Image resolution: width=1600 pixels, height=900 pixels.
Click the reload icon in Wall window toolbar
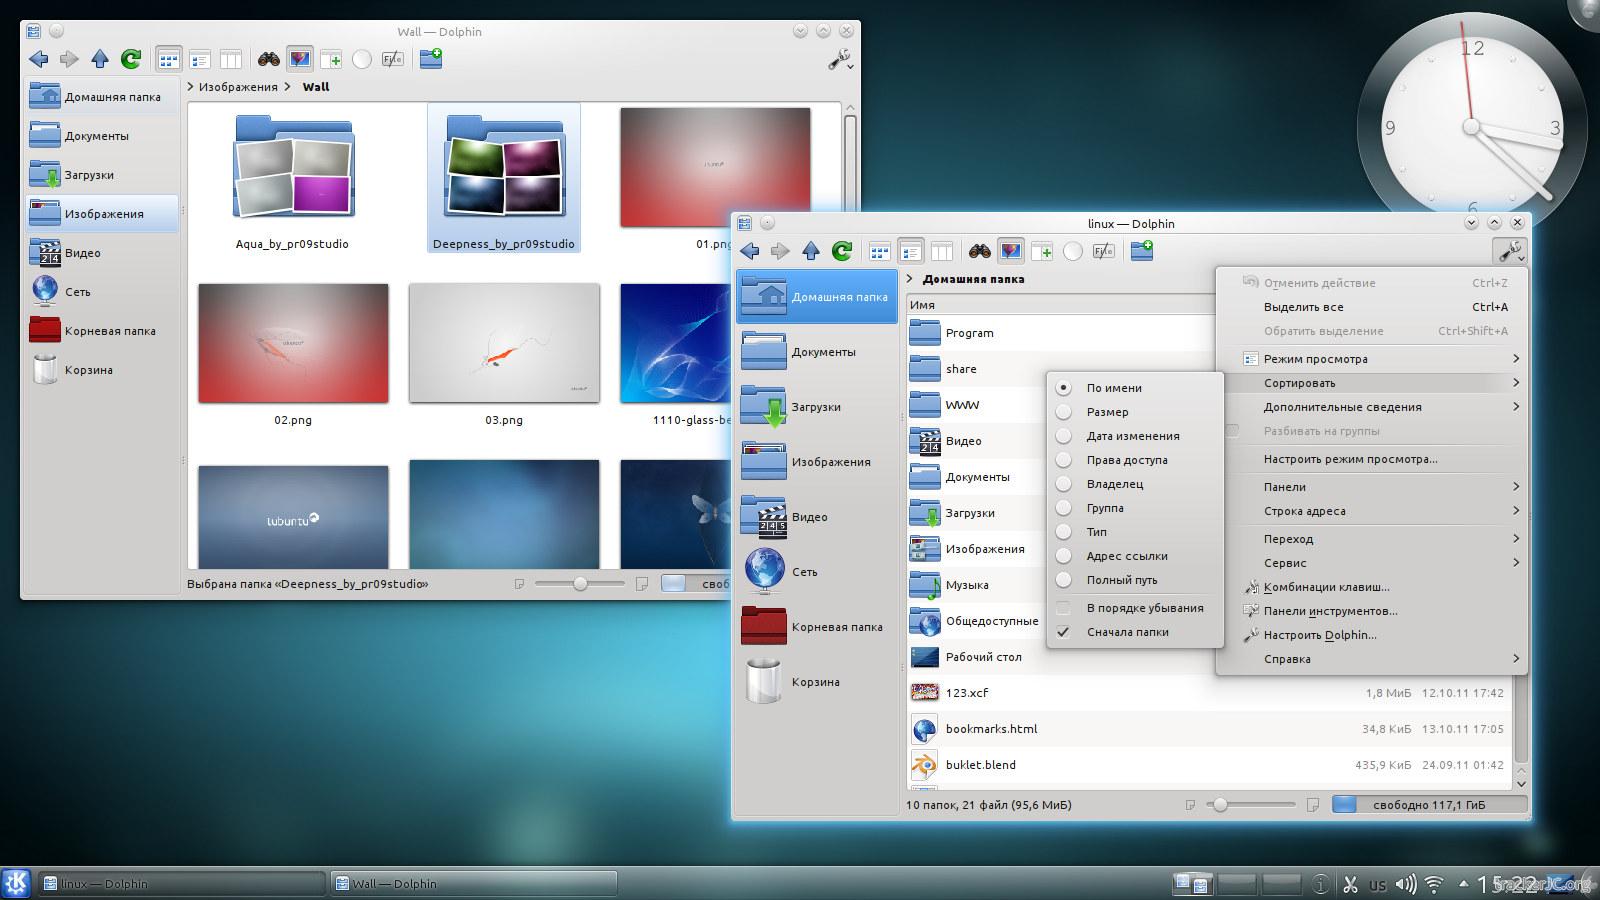(131, 59)
